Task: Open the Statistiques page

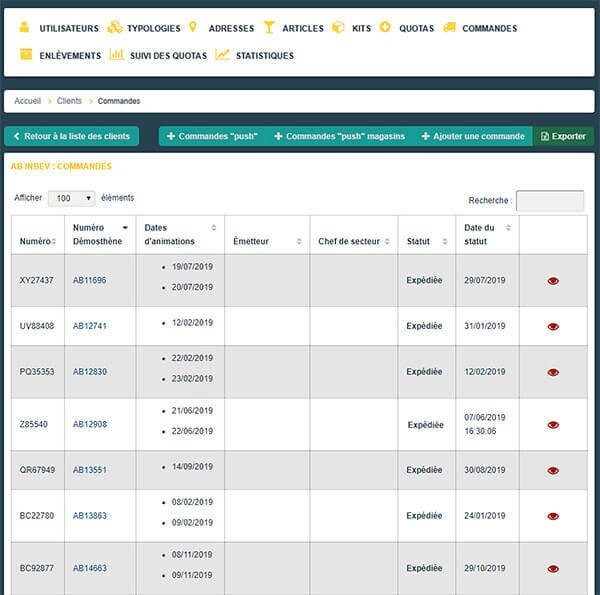Action: coord(265,55)
